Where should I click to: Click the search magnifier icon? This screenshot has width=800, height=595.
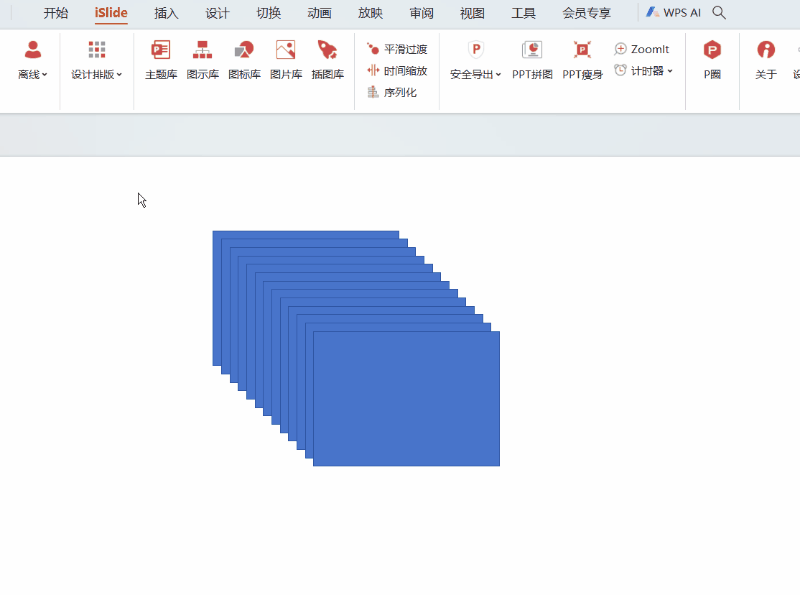tap(719, 12)
